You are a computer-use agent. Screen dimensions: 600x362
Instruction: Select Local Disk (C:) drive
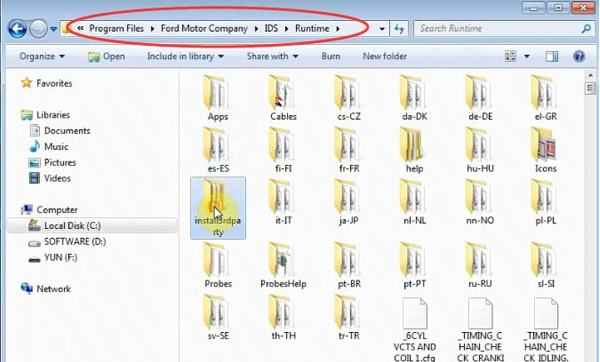92,226
